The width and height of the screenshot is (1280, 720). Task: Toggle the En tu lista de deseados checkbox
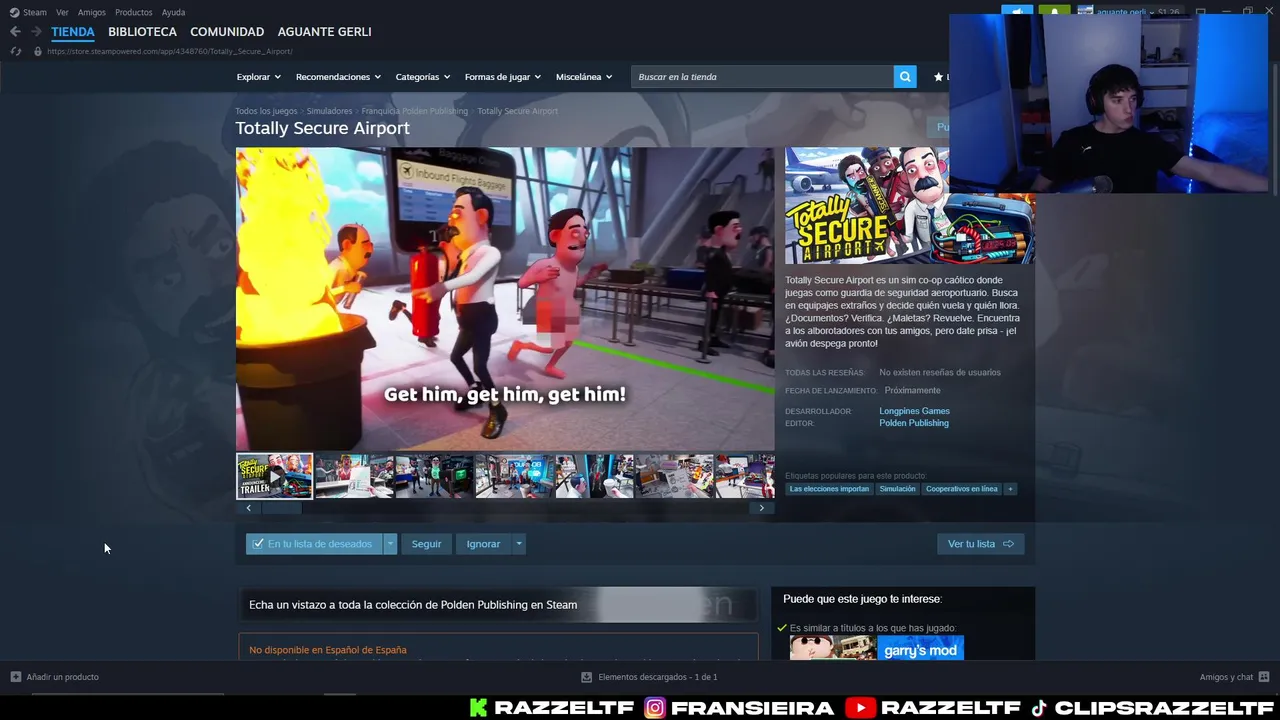258,544
